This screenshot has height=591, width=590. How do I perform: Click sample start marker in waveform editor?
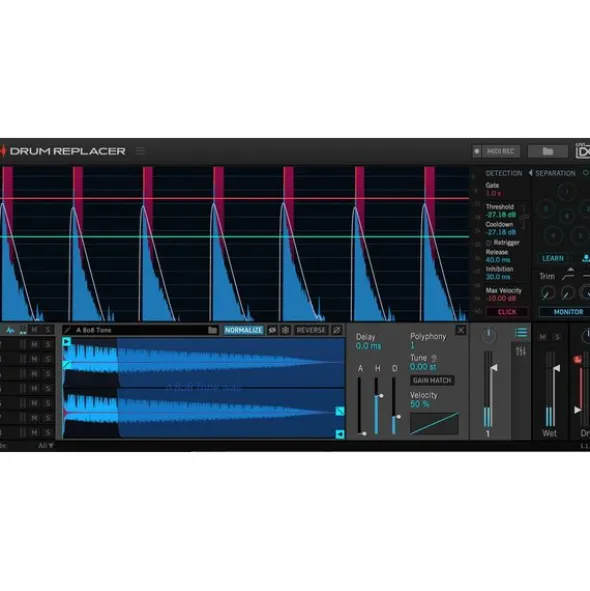[x=67, y=341]
